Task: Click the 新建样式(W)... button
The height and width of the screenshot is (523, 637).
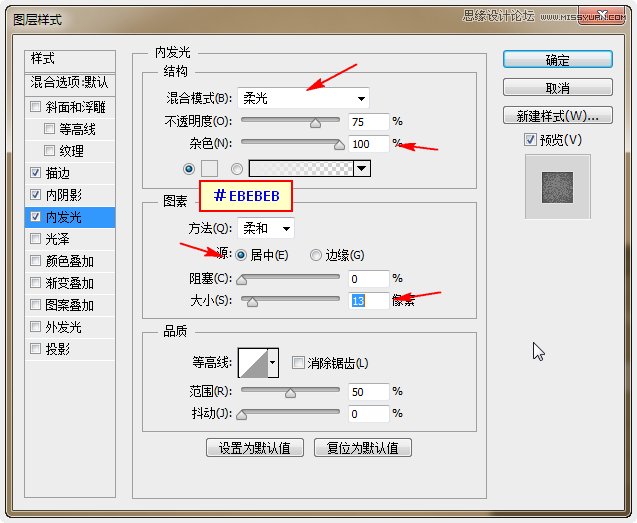Action: (558, 115)
